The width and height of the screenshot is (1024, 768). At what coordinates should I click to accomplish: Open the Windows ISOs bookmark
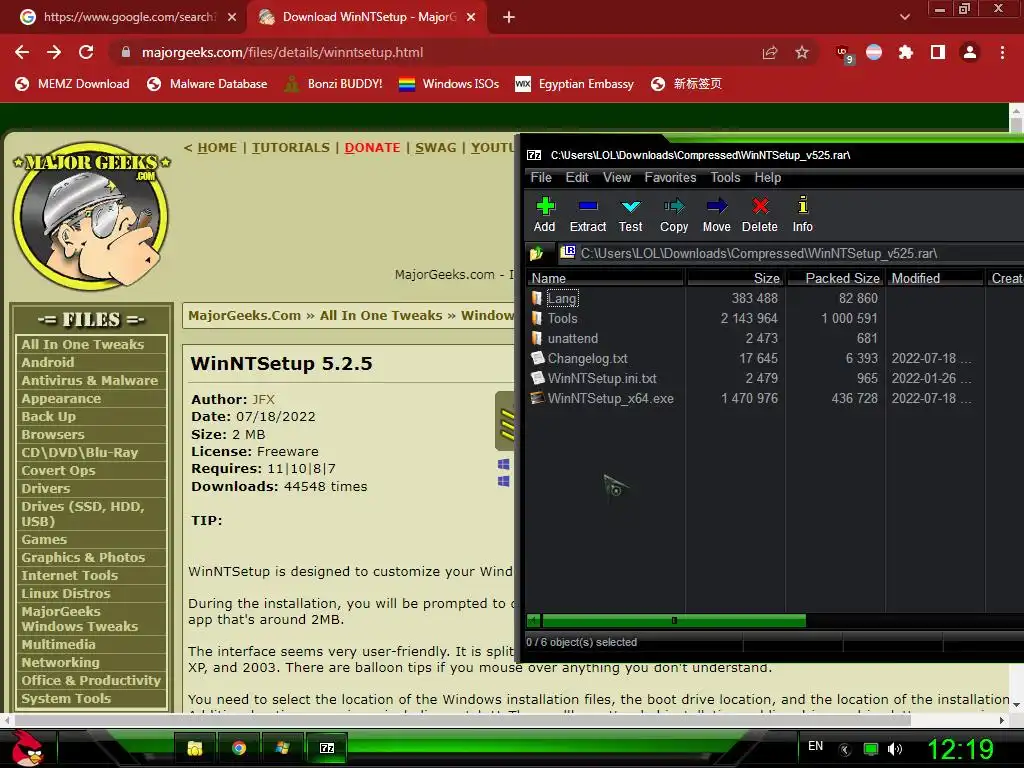[x=449, y=84]
